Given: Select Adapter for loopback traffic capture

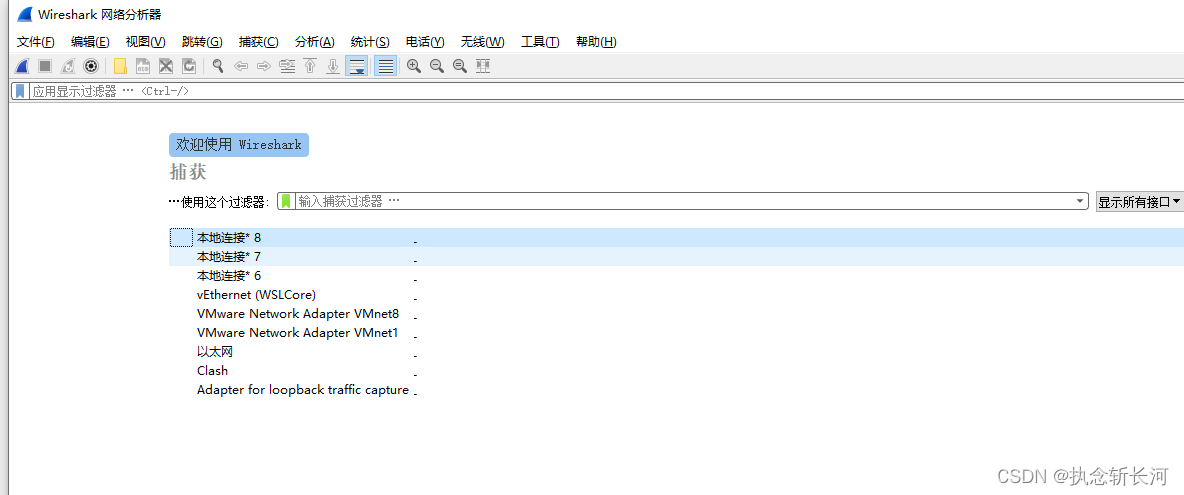Looking at the screenshot, I should pyautogui.click(x=677, y=390).
